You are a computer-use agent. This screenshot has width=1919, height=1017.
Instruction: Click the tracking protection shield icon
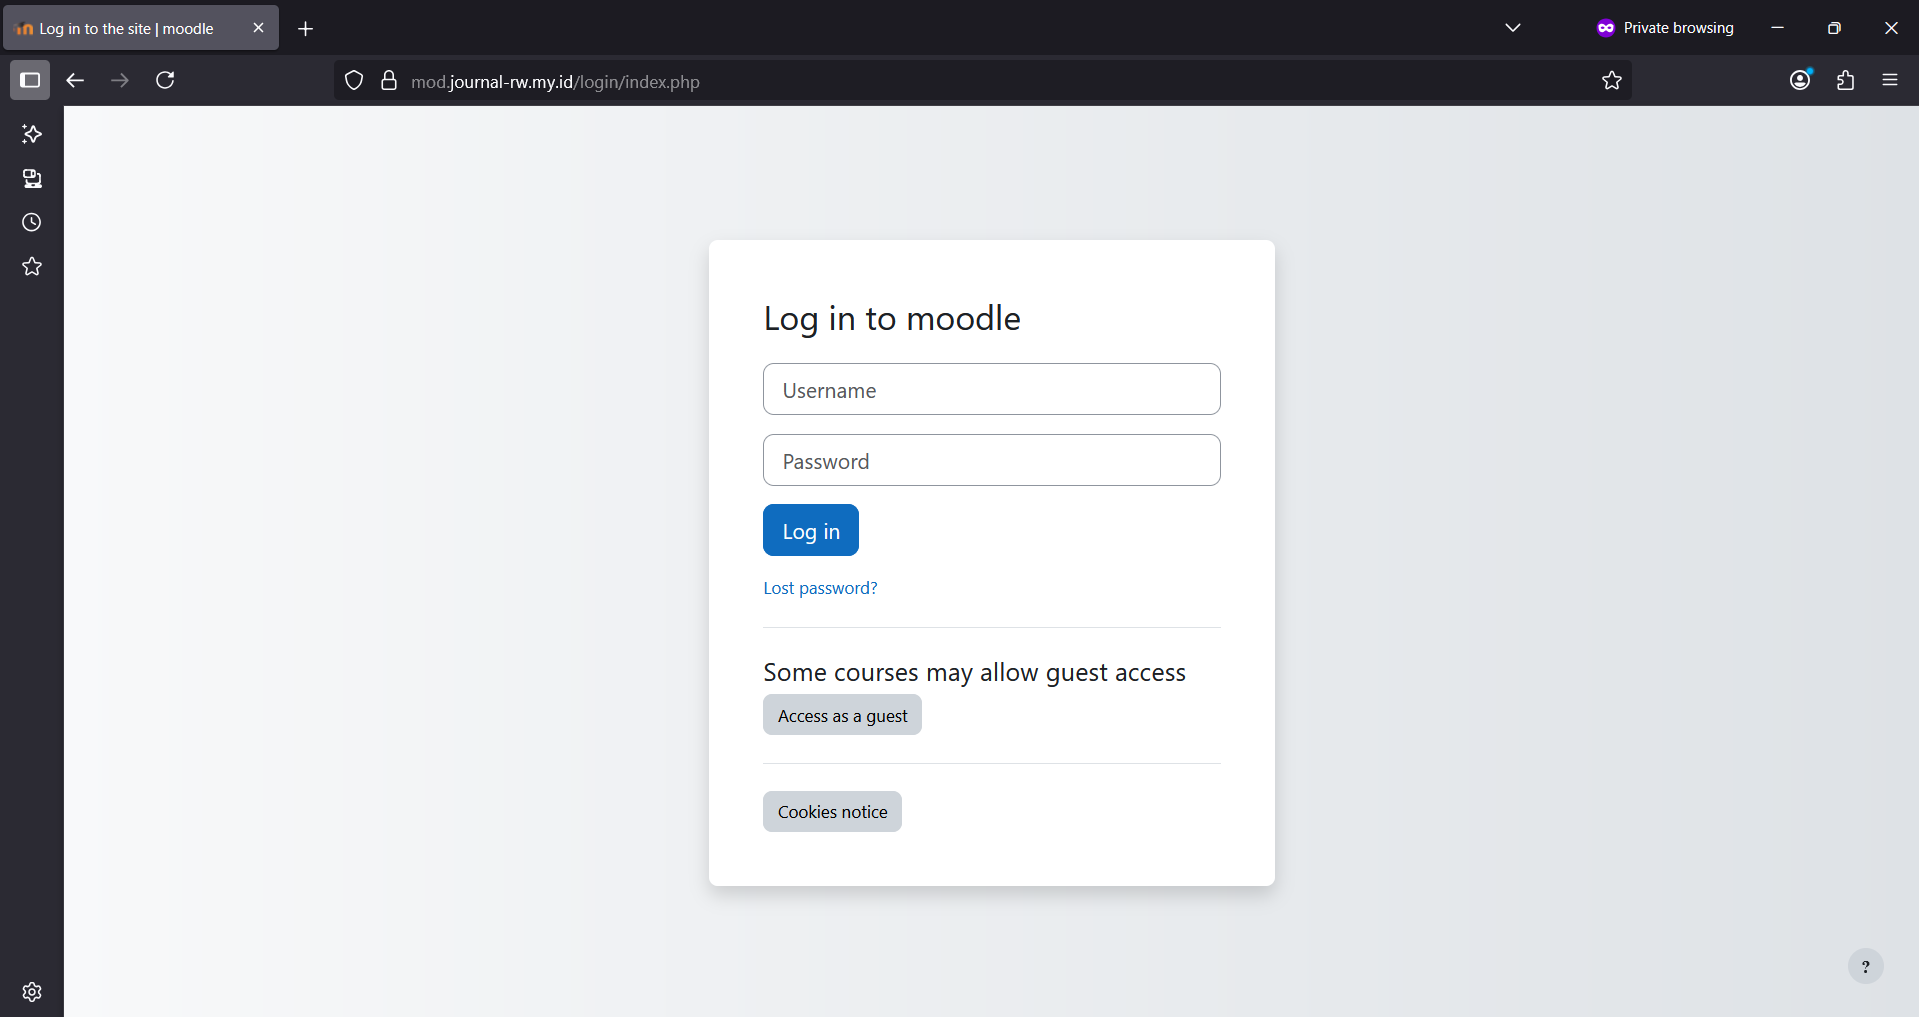[354, 81]
